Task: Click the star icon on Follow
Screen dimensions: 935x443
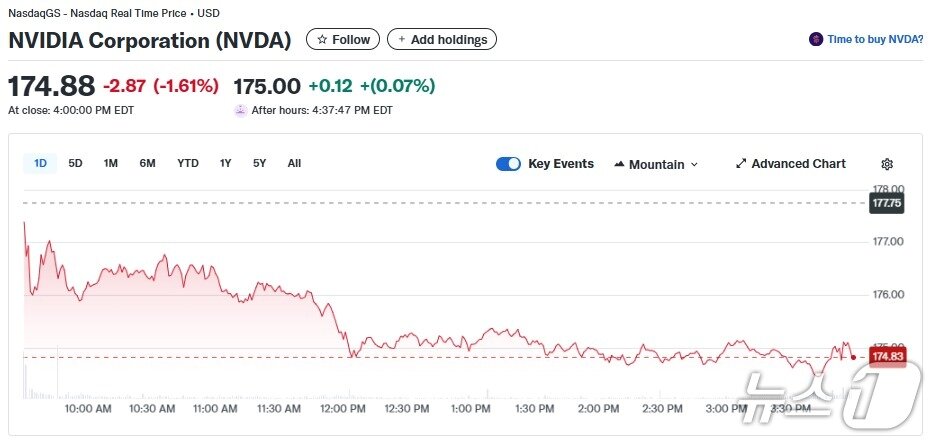Action: click(x=322, y=40)
